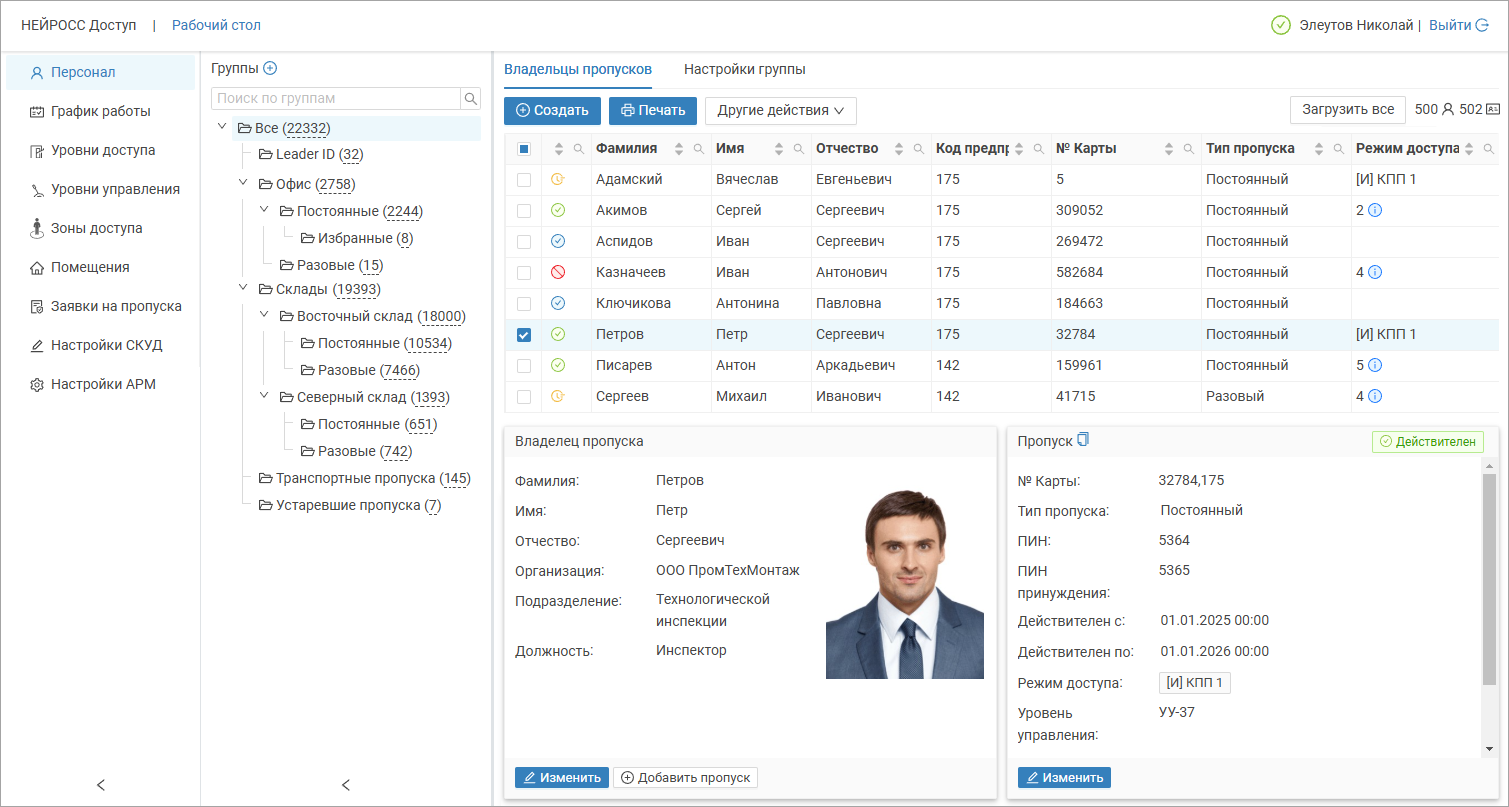Uncheck the Петров row checkbox

(524, 334)
